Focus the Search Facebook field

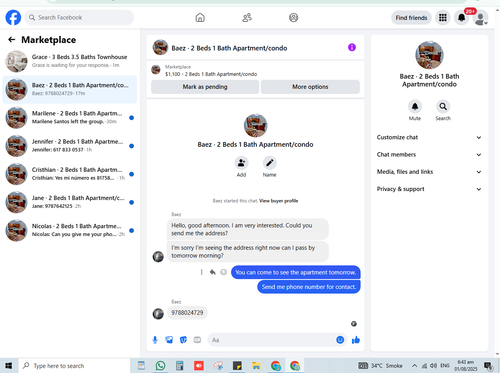click(x=79, y=17)
